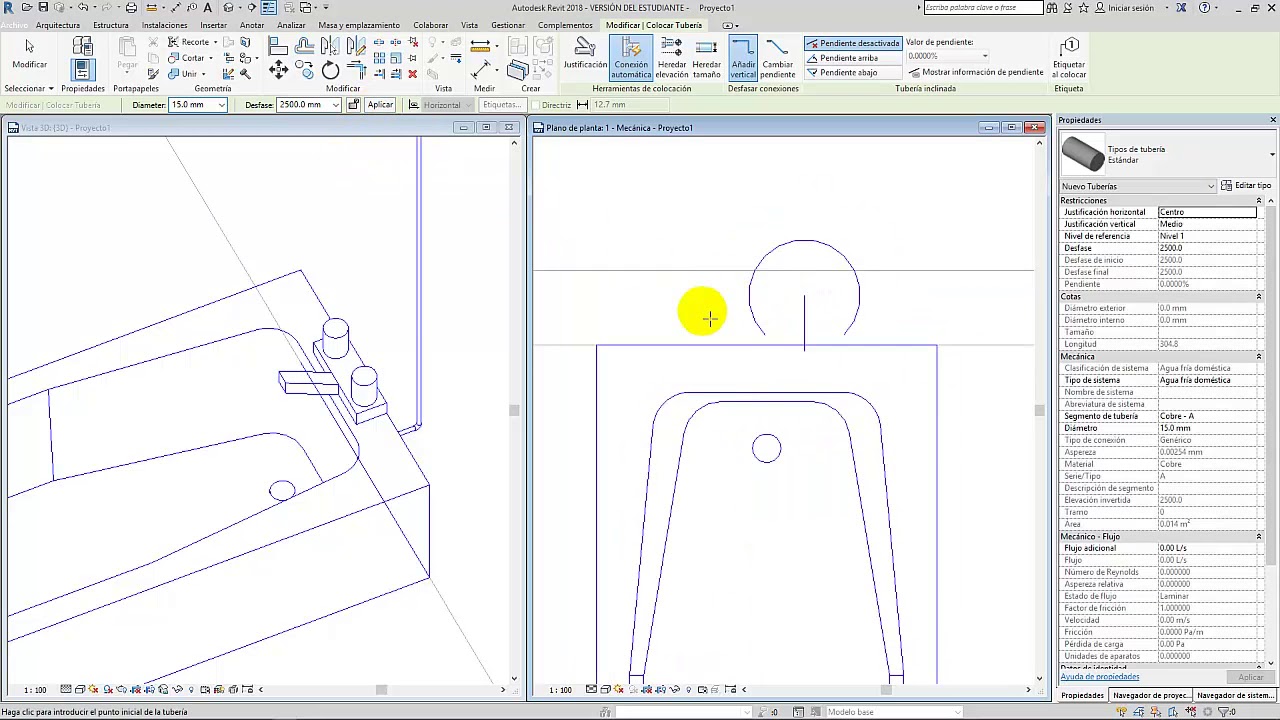Switch to Navegador de proyectos tab
Viewport: 1280px width, 720px height.
[1151, 696]
